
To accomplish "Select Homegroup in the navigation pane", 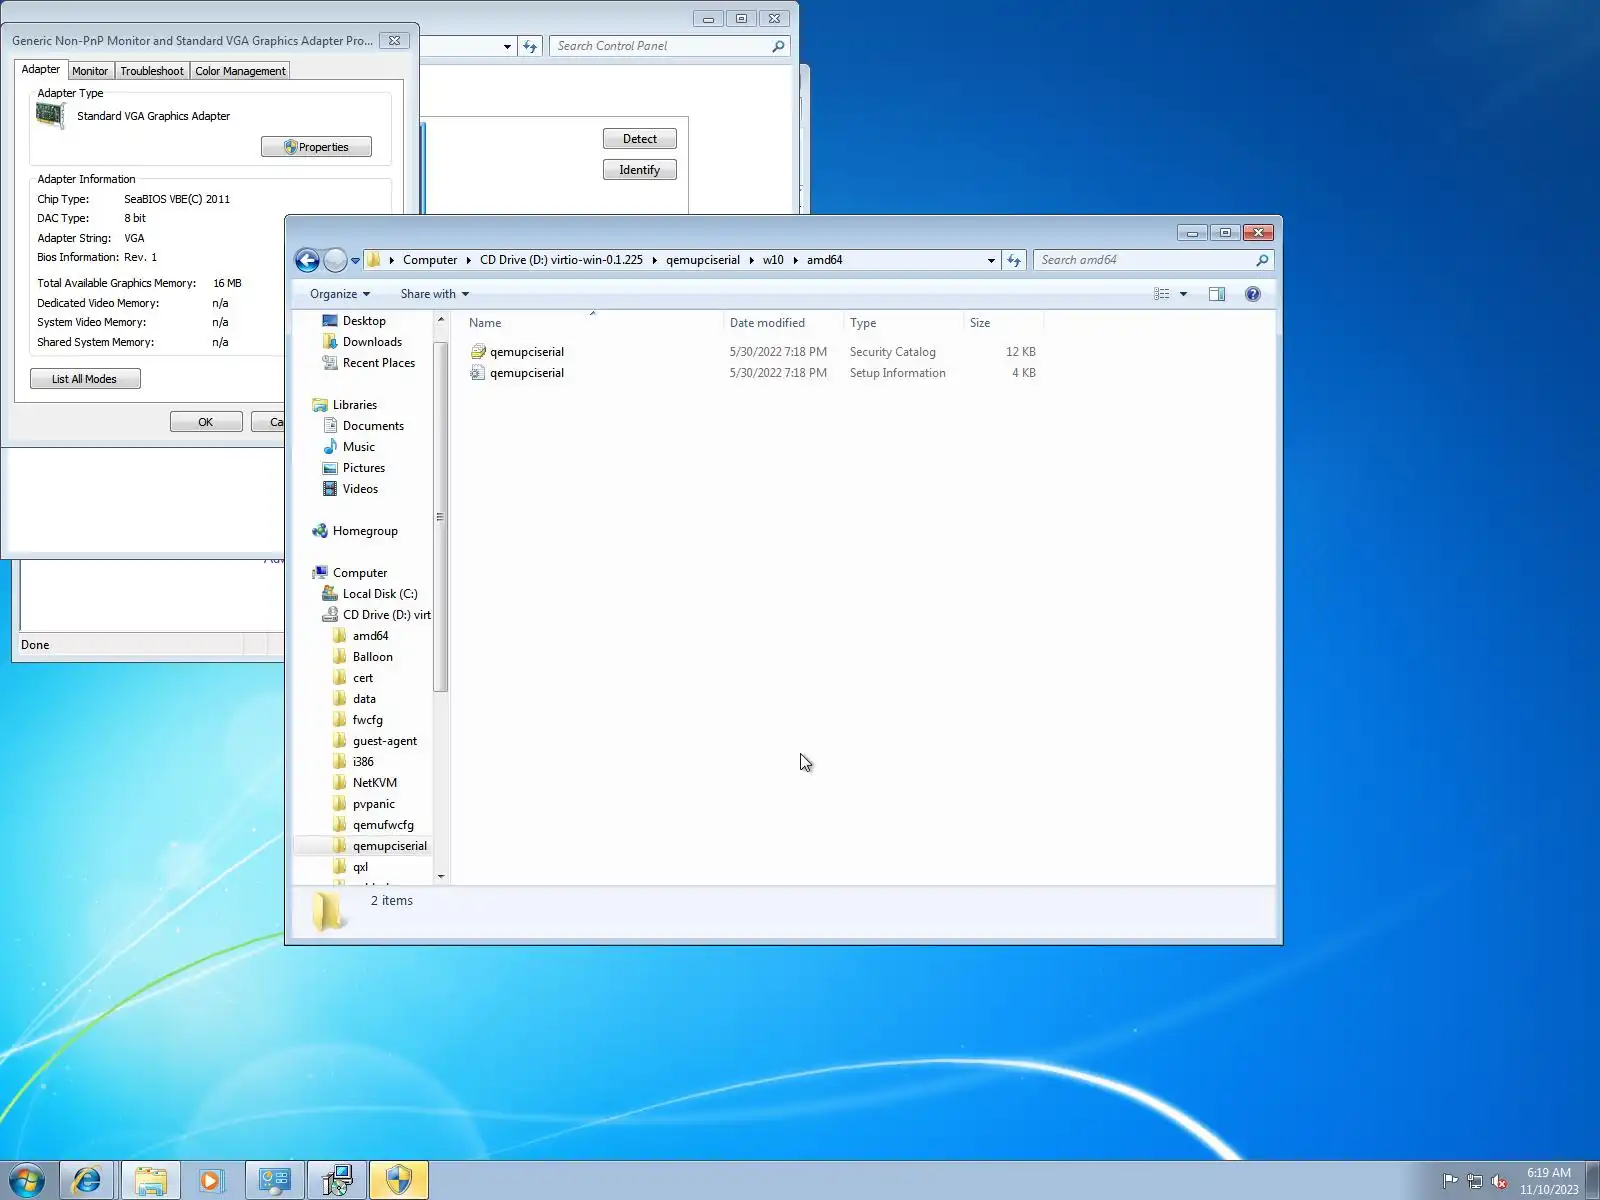I will pyautogui.click(x=355, y=531).
